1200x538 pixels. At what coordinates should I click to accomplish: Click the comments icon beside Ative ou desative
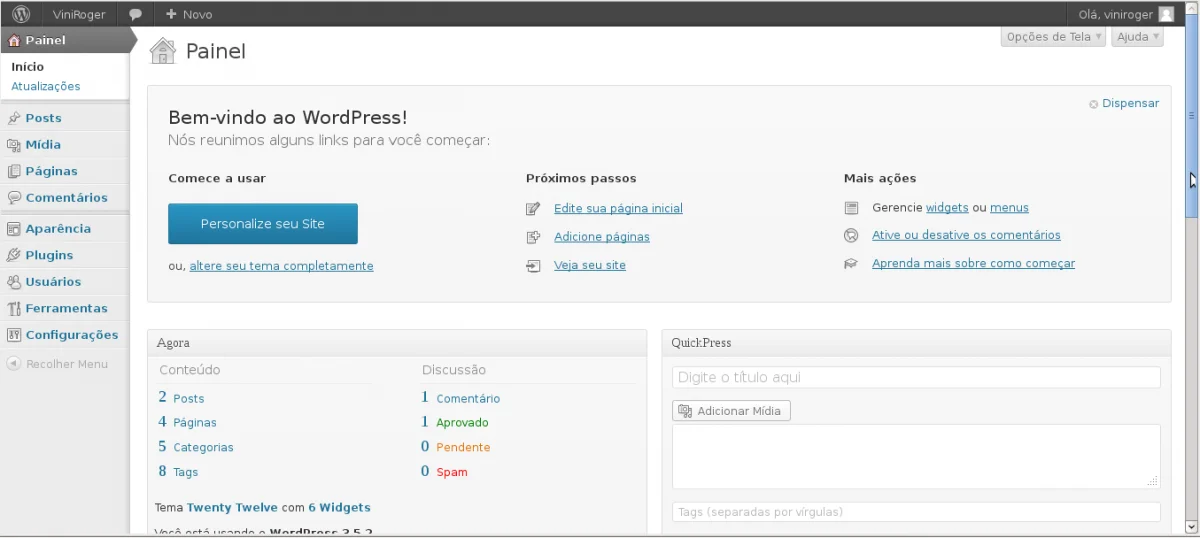851,236
